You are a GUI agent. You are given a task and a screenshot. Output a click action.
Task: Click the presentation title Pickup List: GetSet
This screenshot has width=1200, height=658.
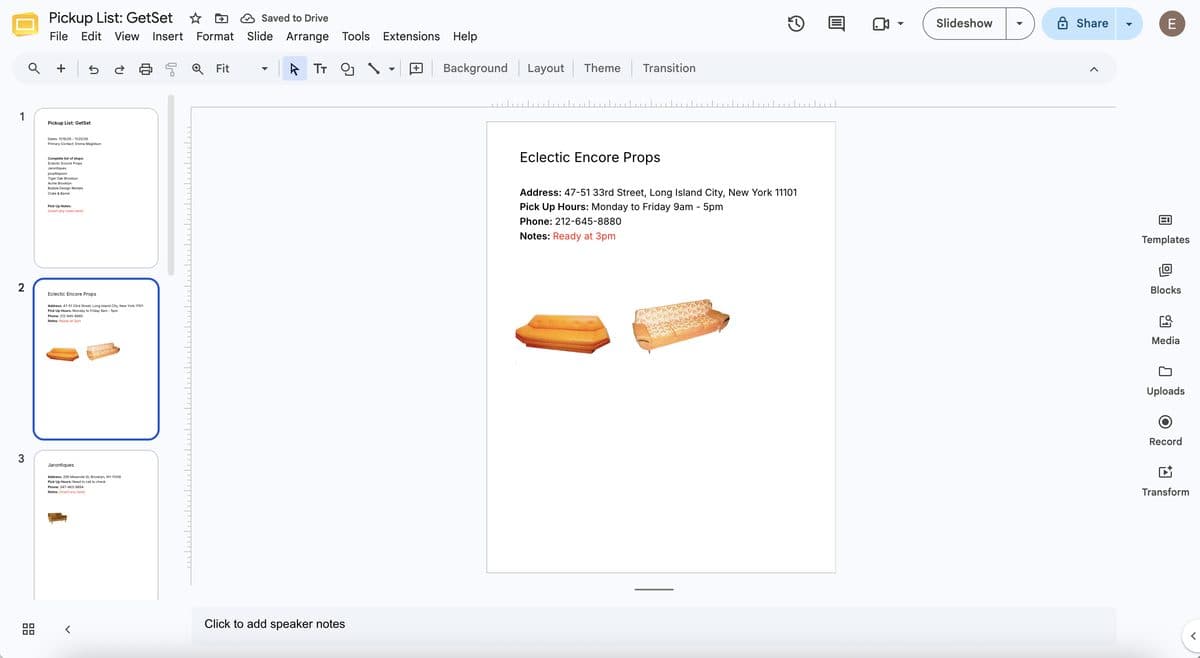click(x=111, y=17)
